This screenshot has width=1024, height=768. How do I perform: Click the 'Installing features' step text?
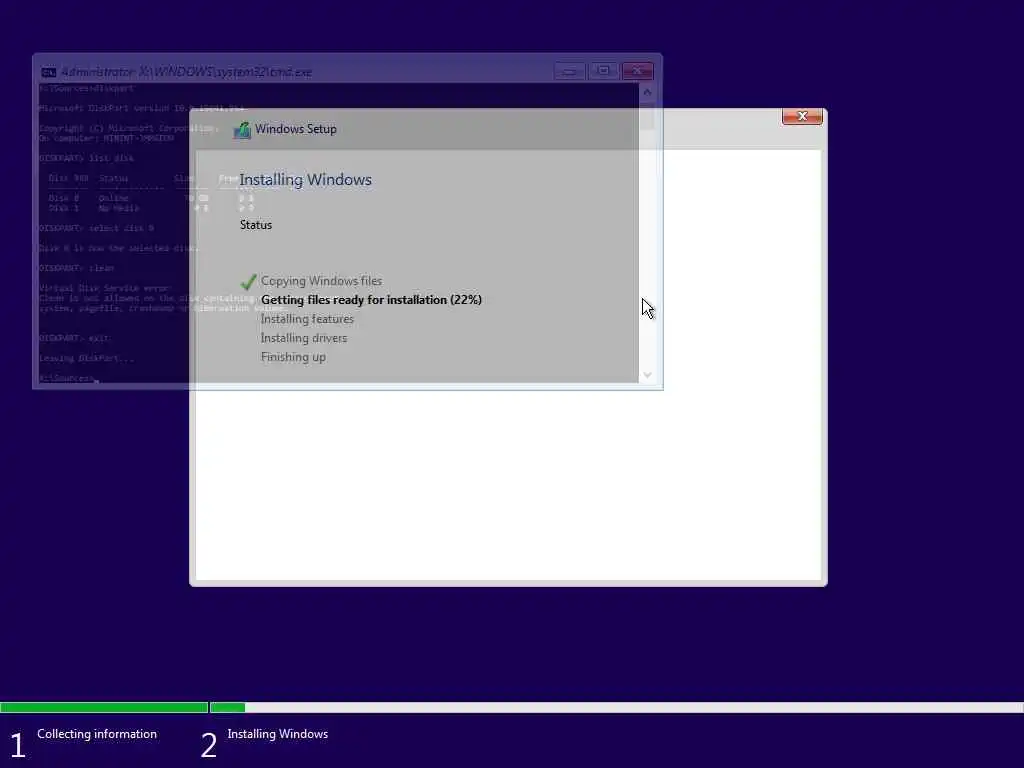point(307,319)
